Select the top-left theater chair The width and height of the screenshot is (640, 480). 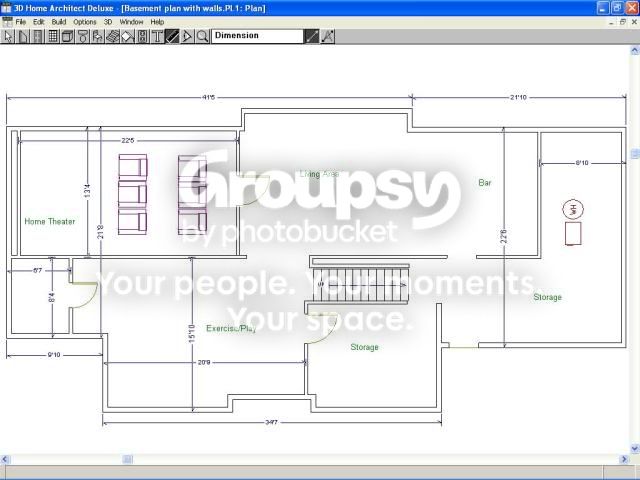click(x=133, y=166)
